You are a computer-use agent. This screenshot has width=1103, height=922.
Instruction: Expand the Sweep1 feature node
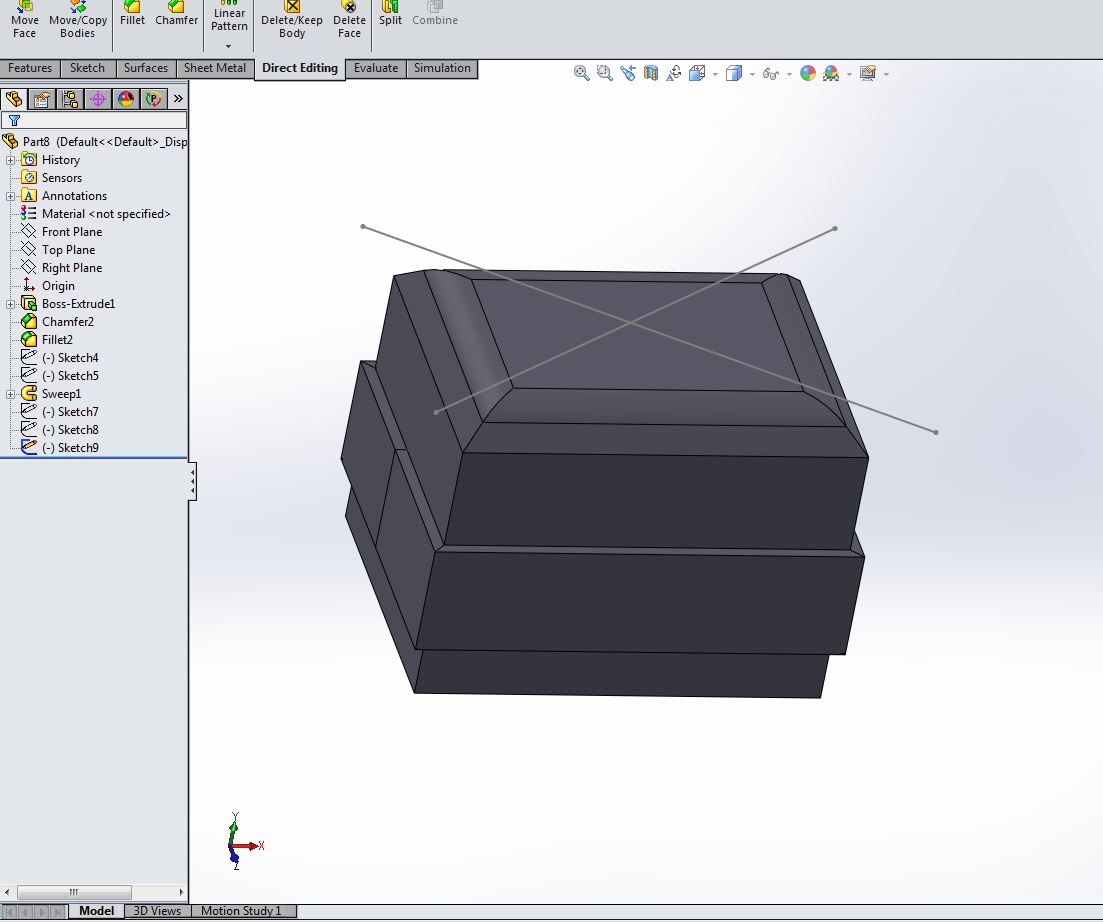click(10, 394)
